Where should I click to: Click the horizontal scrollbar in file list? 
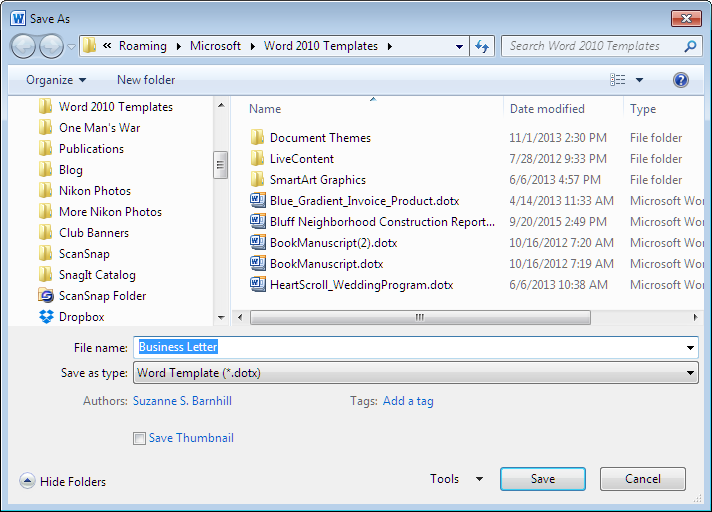pyautogui.click(x=420, y=317)
